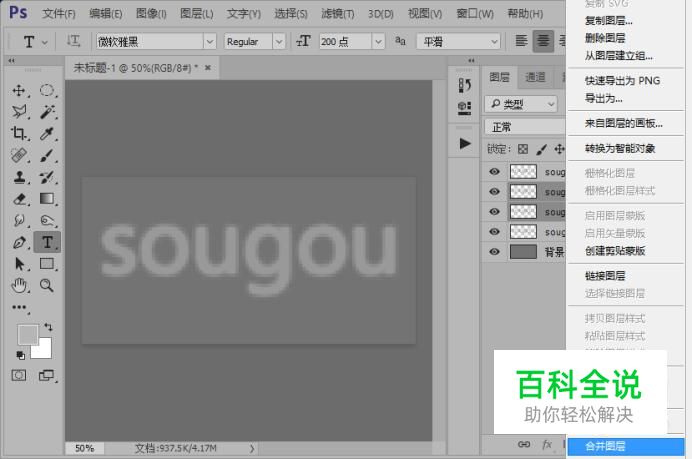Select the Eraser tool

pos(19,199)
